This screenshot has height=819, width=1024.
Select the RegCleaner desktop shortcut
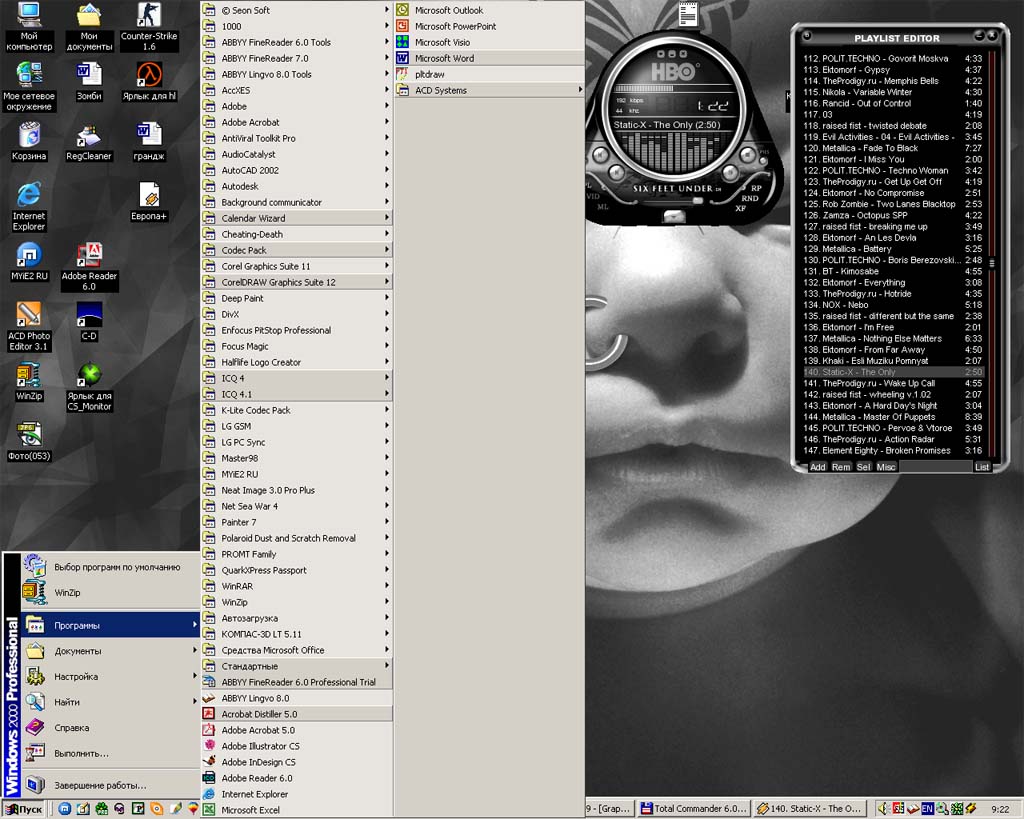89,143
